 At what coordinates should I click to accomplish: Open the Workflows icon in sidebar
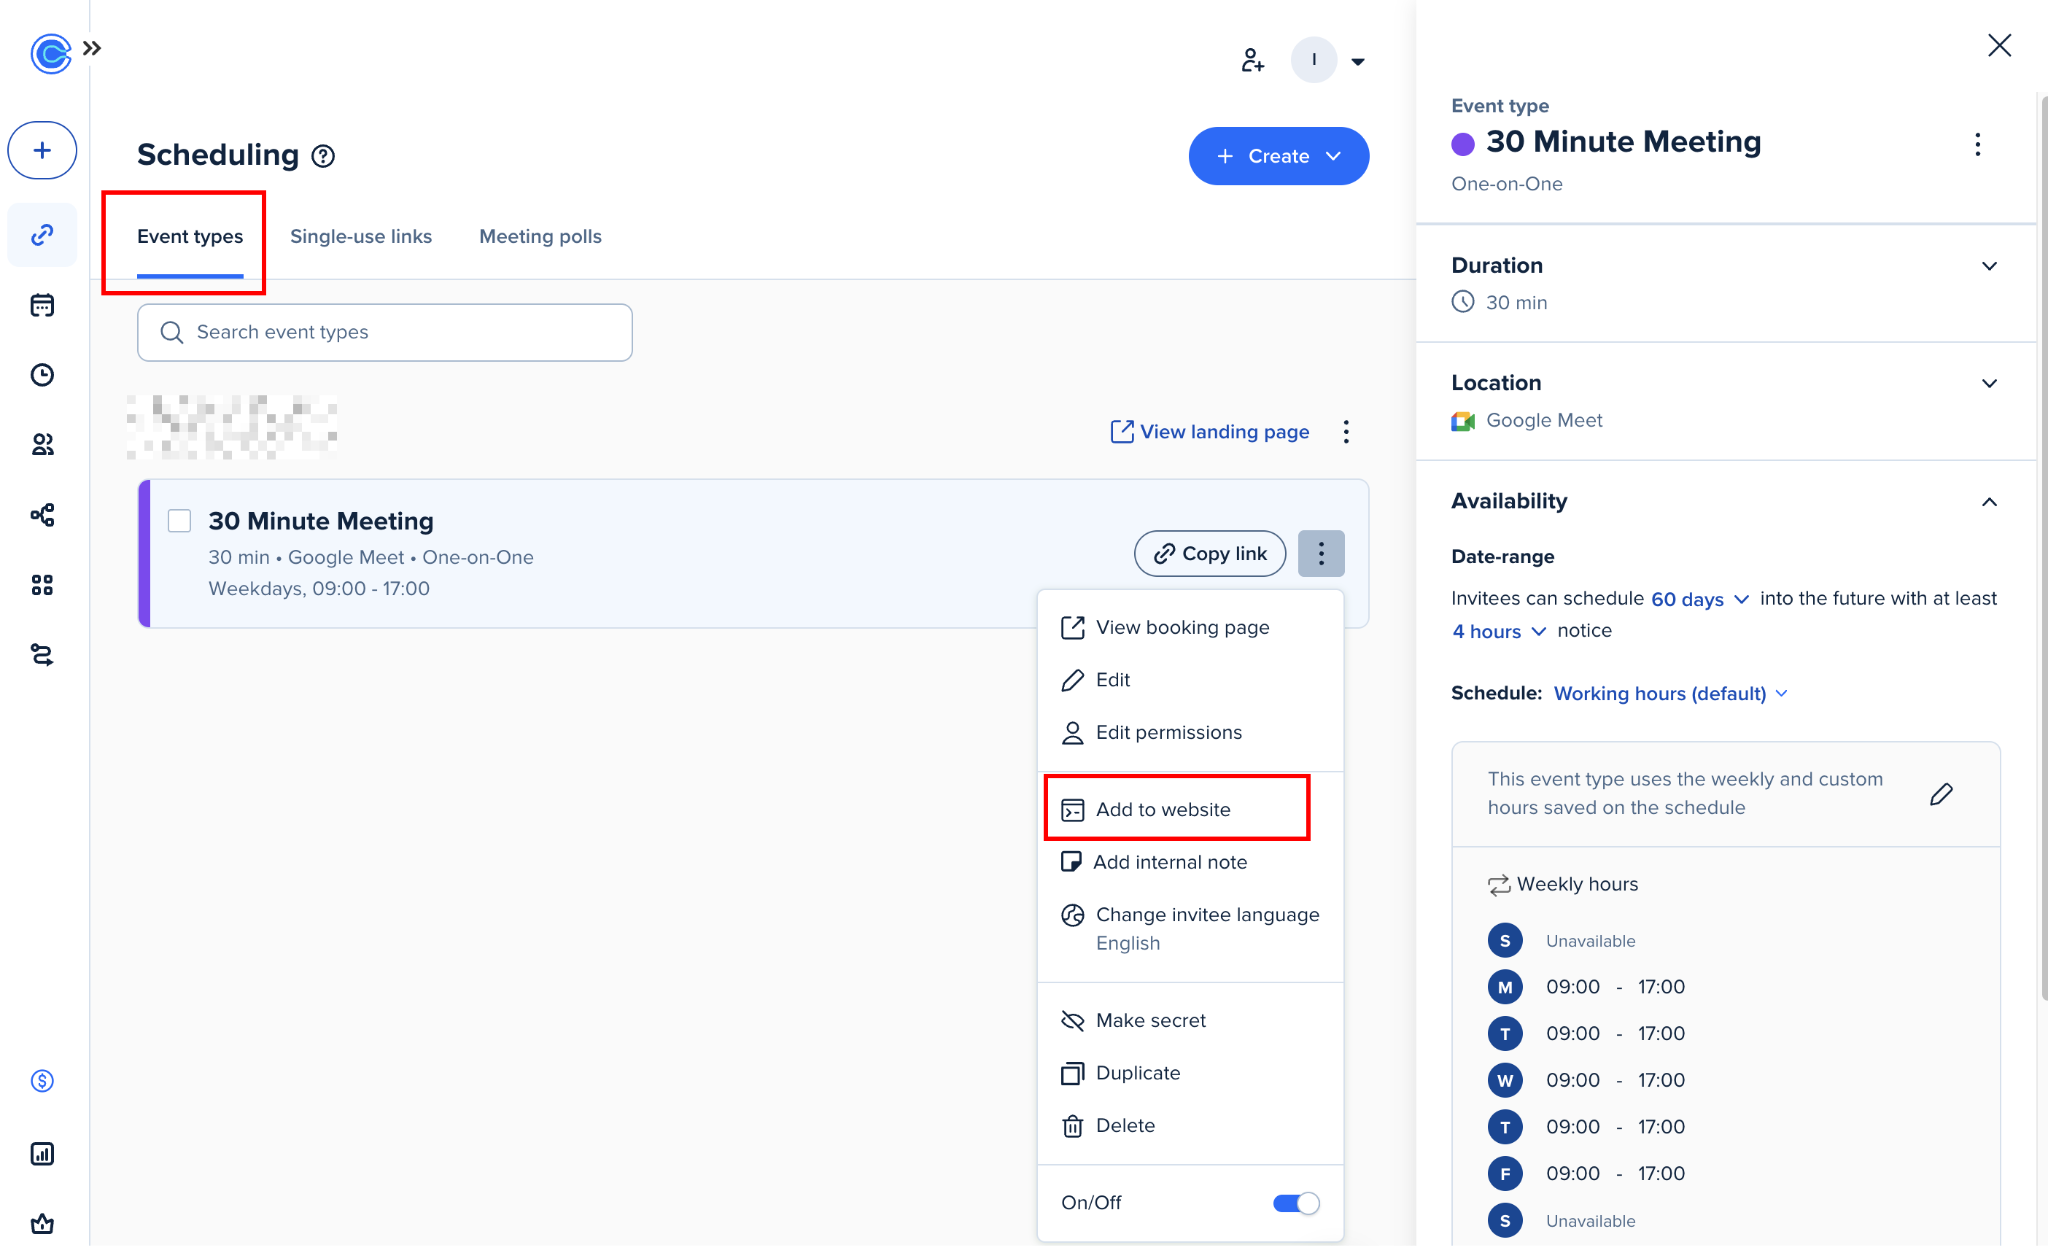coord(42,515)
